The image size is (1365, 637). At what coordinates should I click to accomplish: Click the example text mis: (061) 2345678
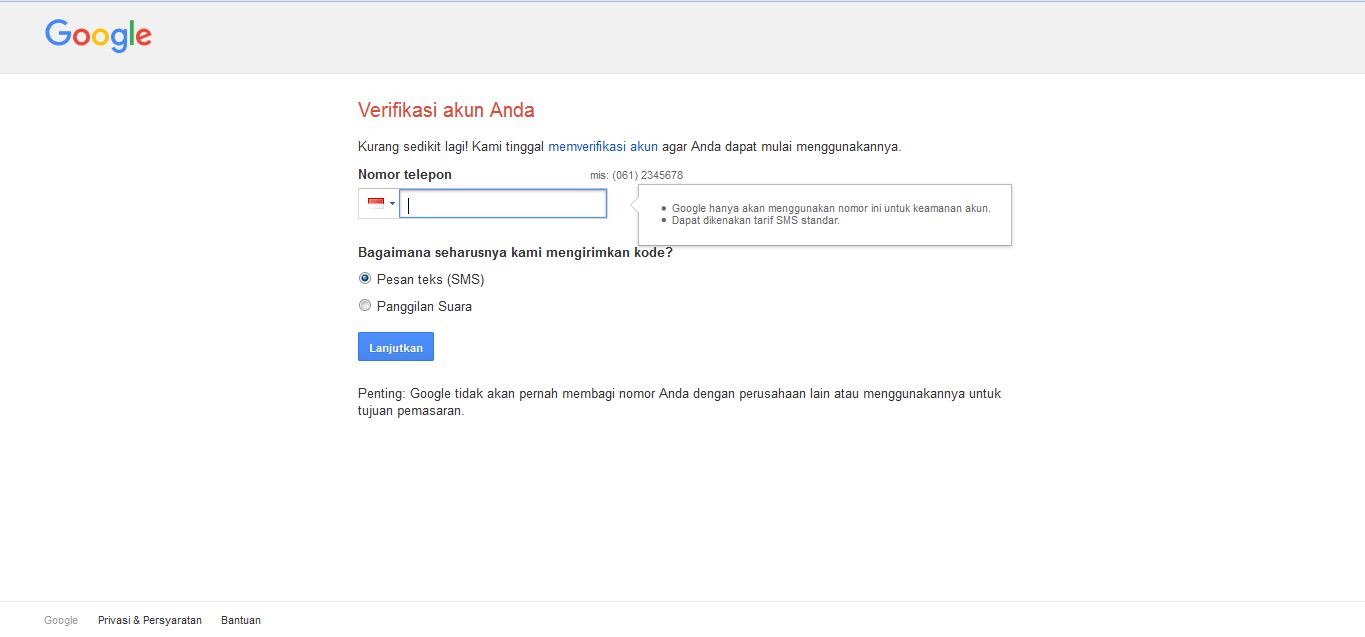coord(636,175)
